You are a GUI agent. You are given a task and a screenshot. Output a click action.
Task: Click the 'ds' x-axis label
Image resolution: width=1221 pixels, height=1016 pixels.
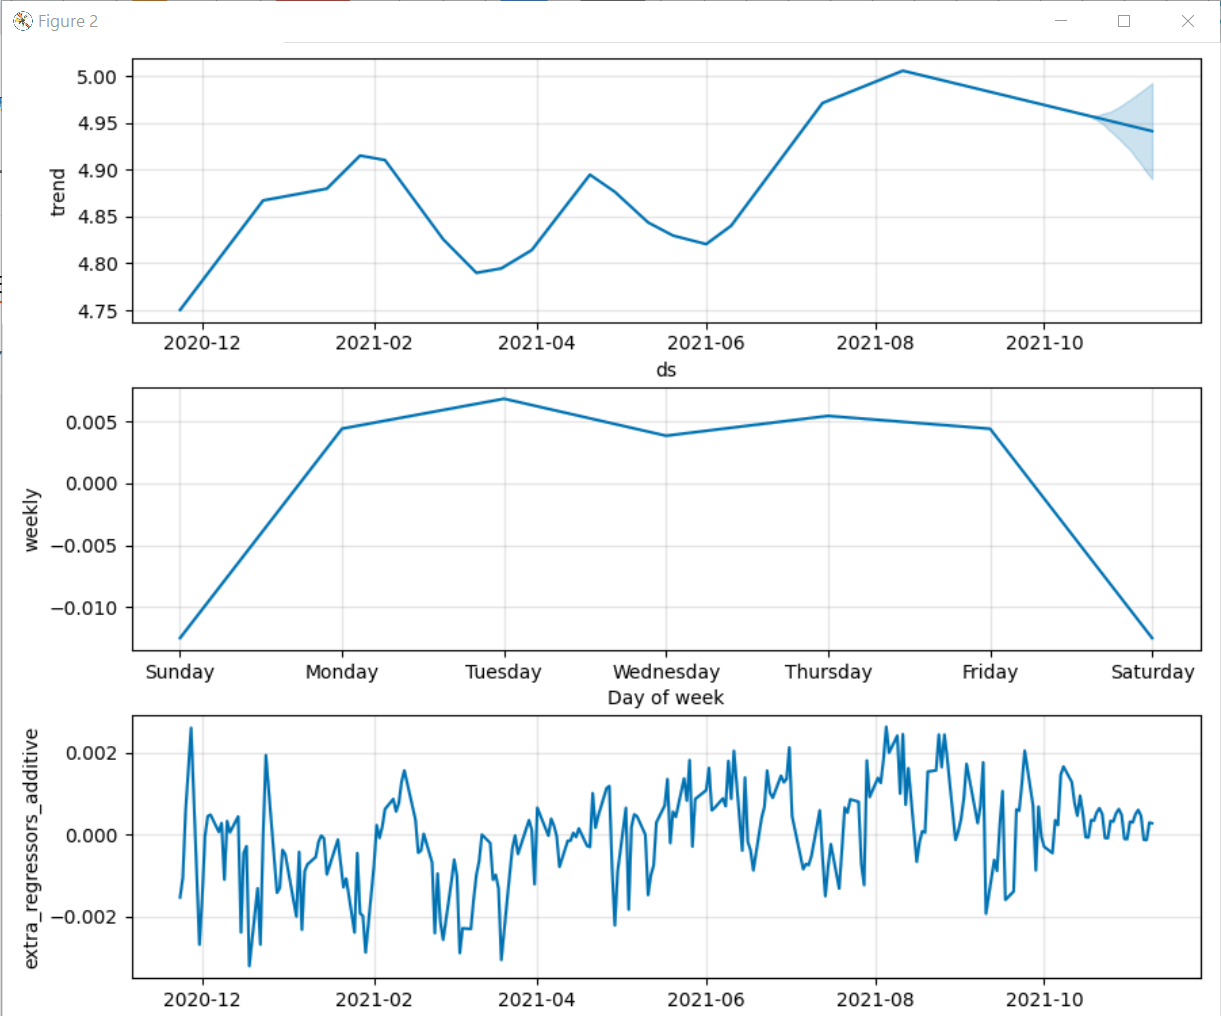(666, 370)
